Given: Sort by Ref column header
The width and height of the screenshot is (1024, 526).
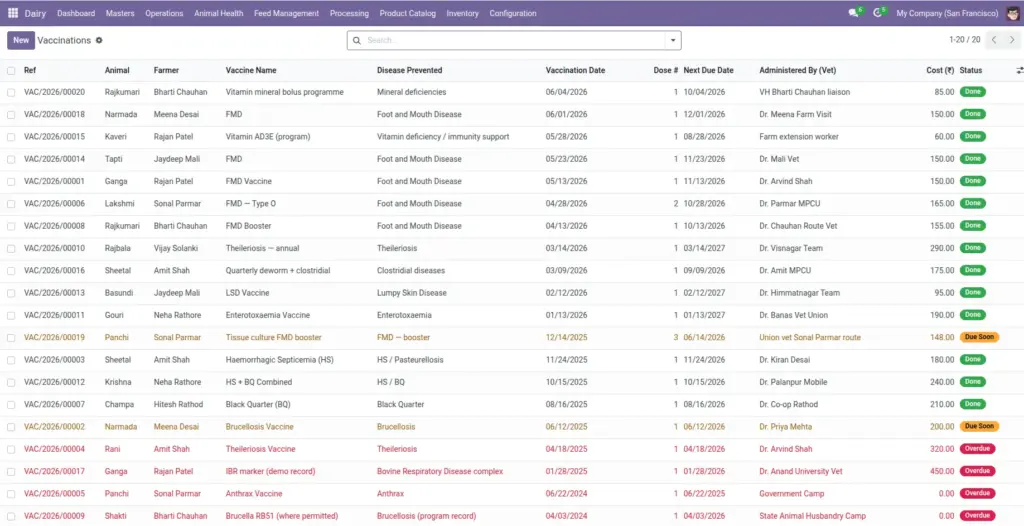Looking at the screenshot, I should point(30,71).
